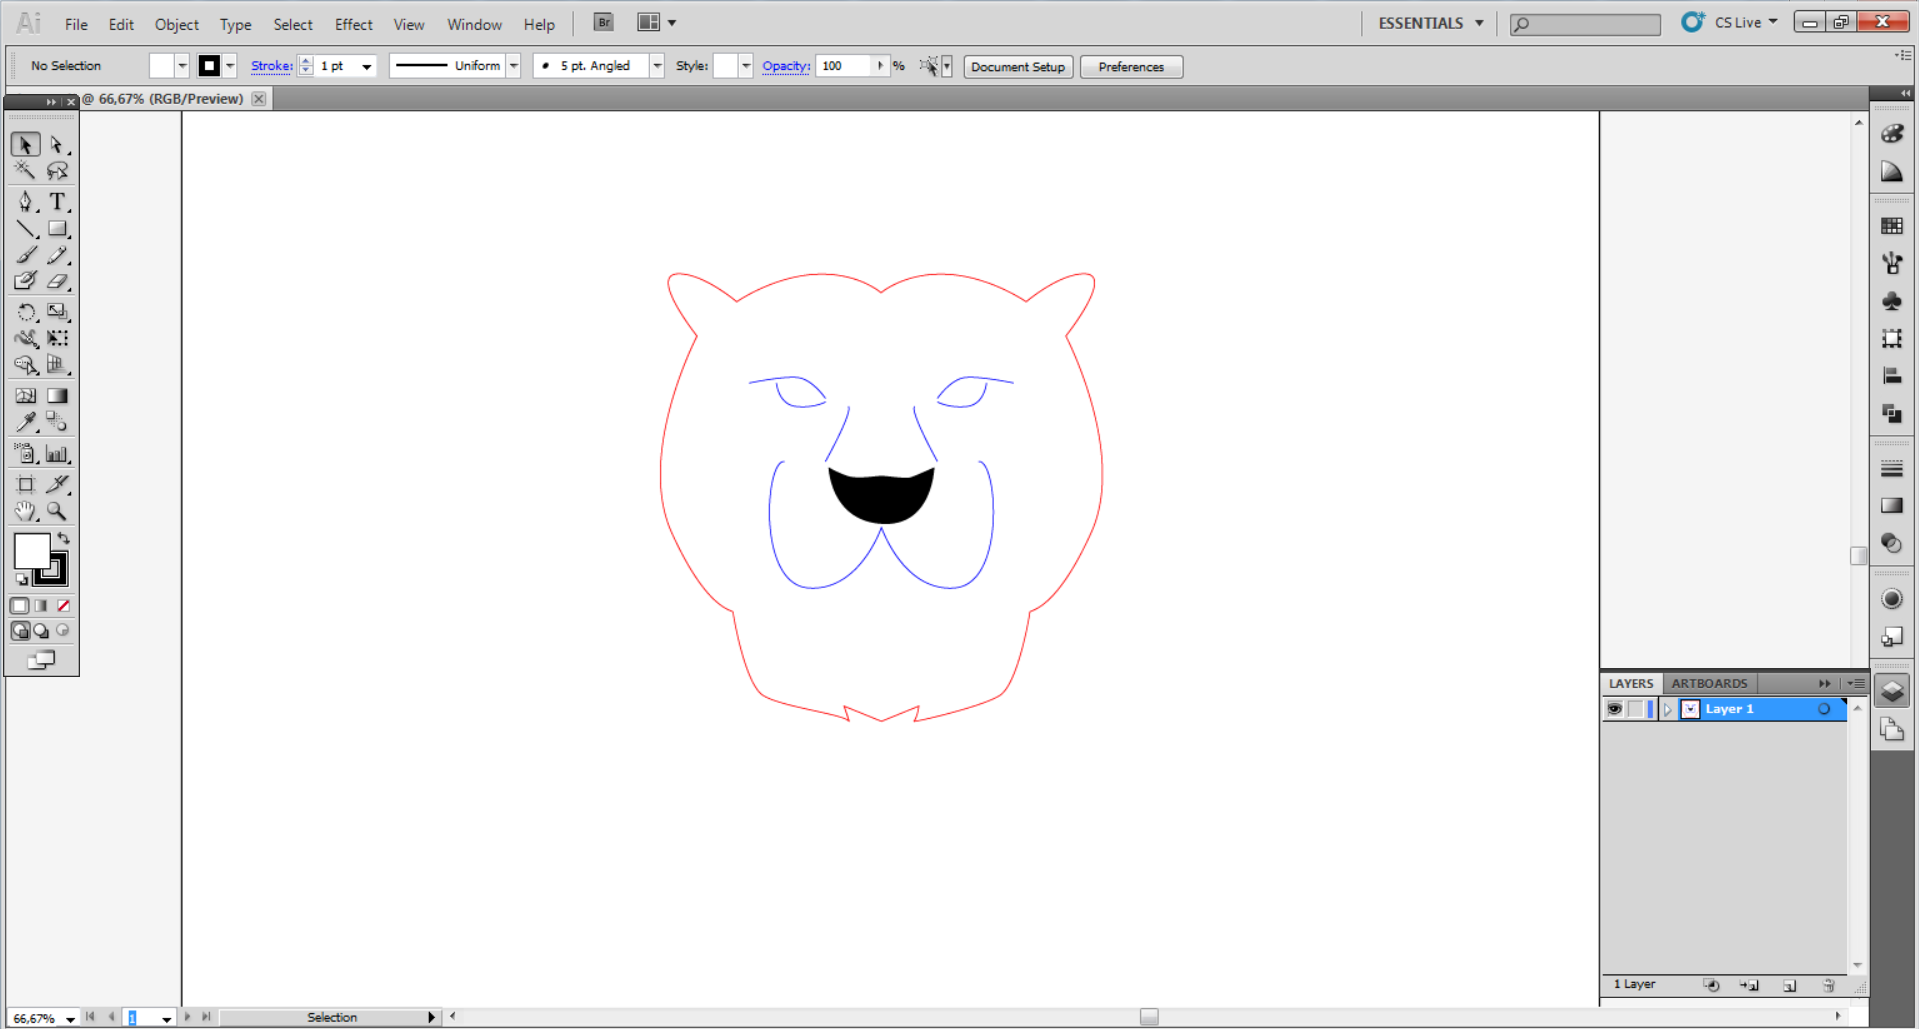
Task: Select the Rectangle tool
Action: pos(57,229)
